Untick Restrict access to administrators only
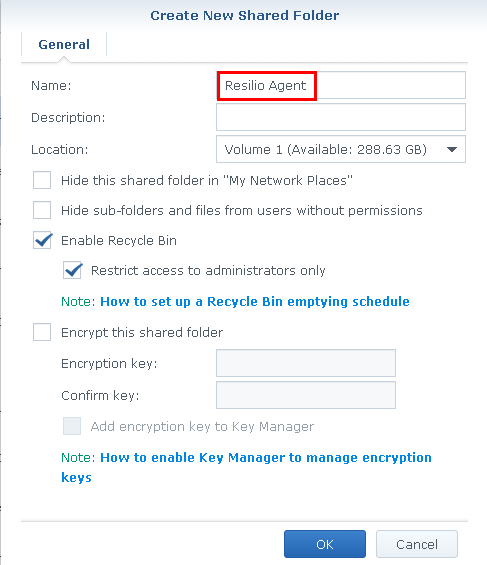The height and width of the screenshot is (565, 487). [x=72, y=270]
